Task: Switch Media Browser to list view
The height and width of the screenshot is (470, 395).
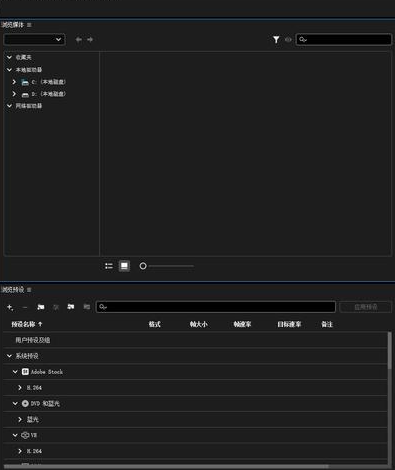Action: (109, 266)
